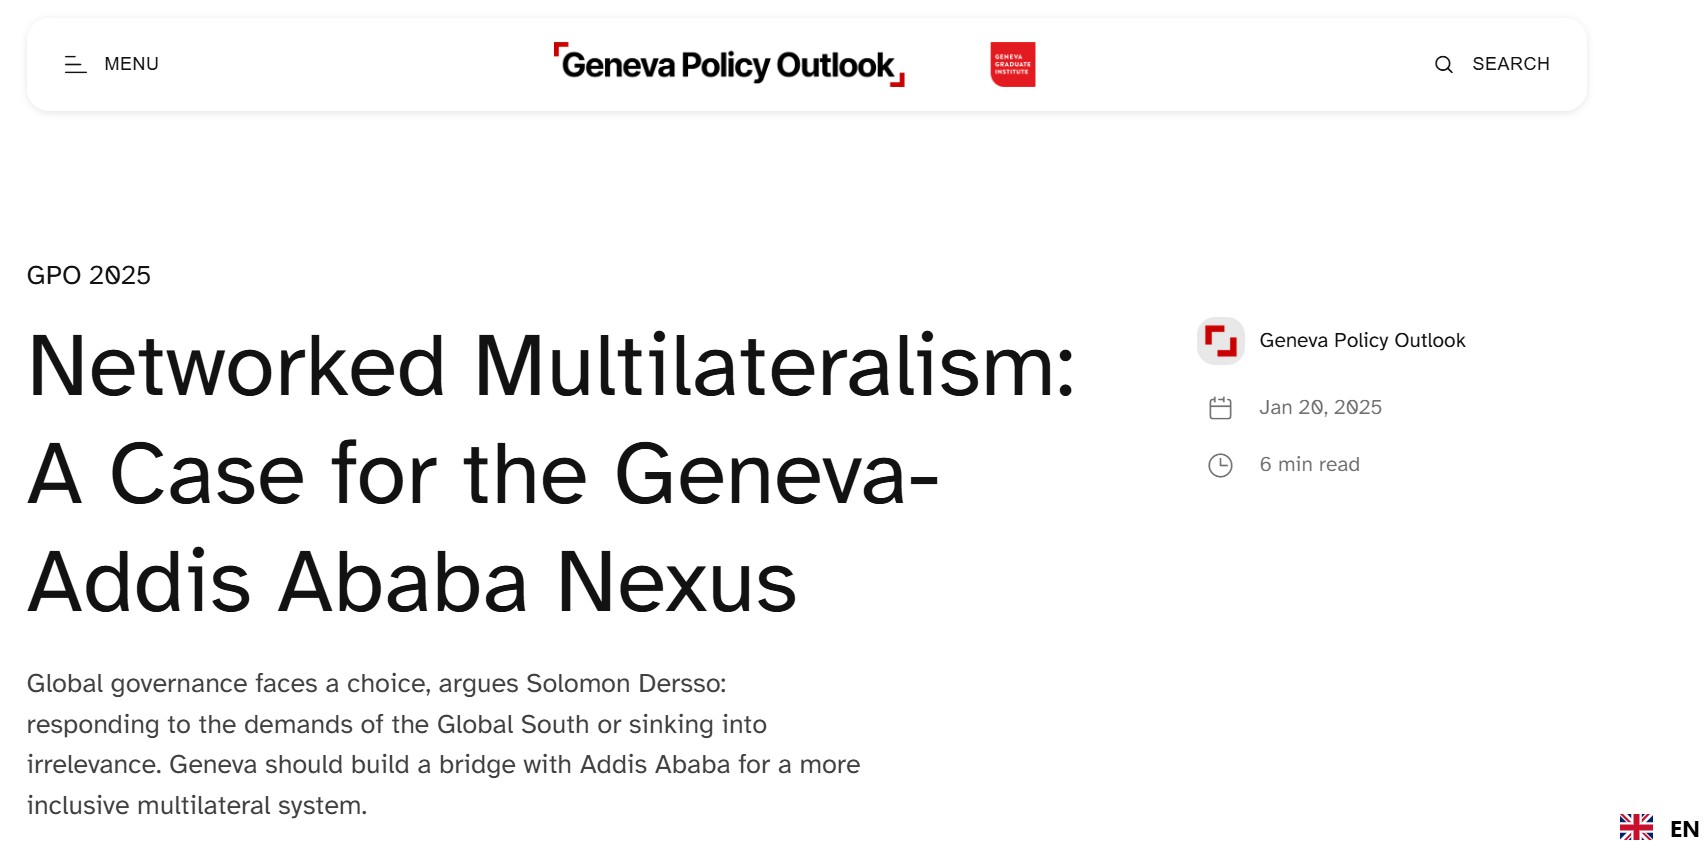Click the clock icon for reading time
The width and height of the screenshot is (1705, 841).
(x=1220, y=465)
